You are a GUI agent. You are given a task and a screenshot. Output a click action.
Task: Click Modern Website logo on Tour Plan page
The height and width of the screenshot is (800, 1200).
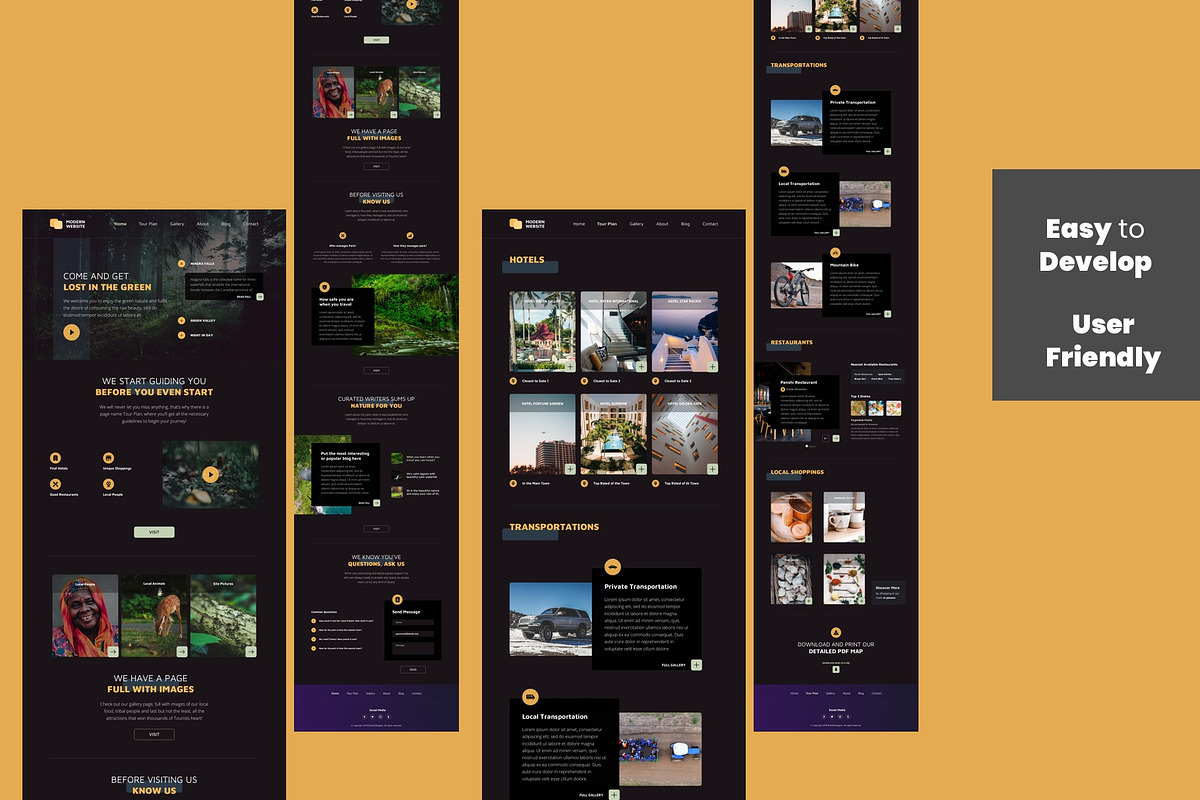[528, 224]
